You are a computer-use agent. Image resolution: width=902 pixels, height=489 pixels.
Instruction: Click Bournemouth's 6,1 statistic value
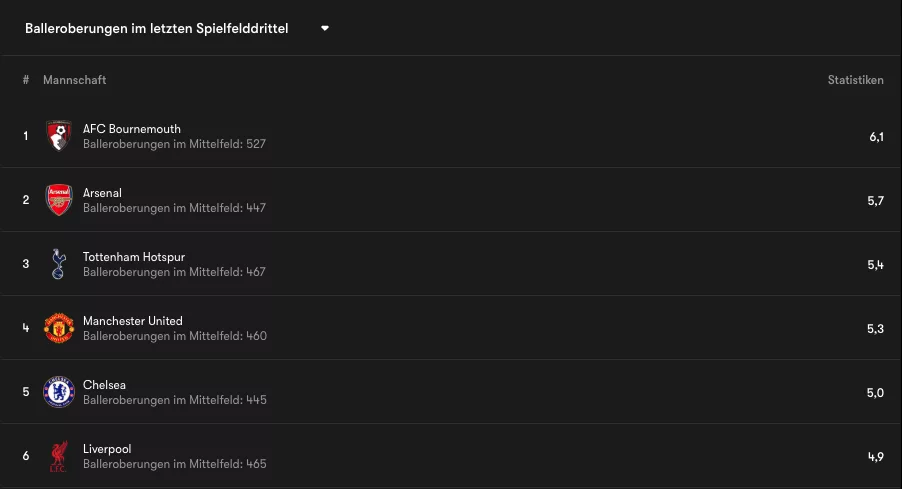(876, 137)
